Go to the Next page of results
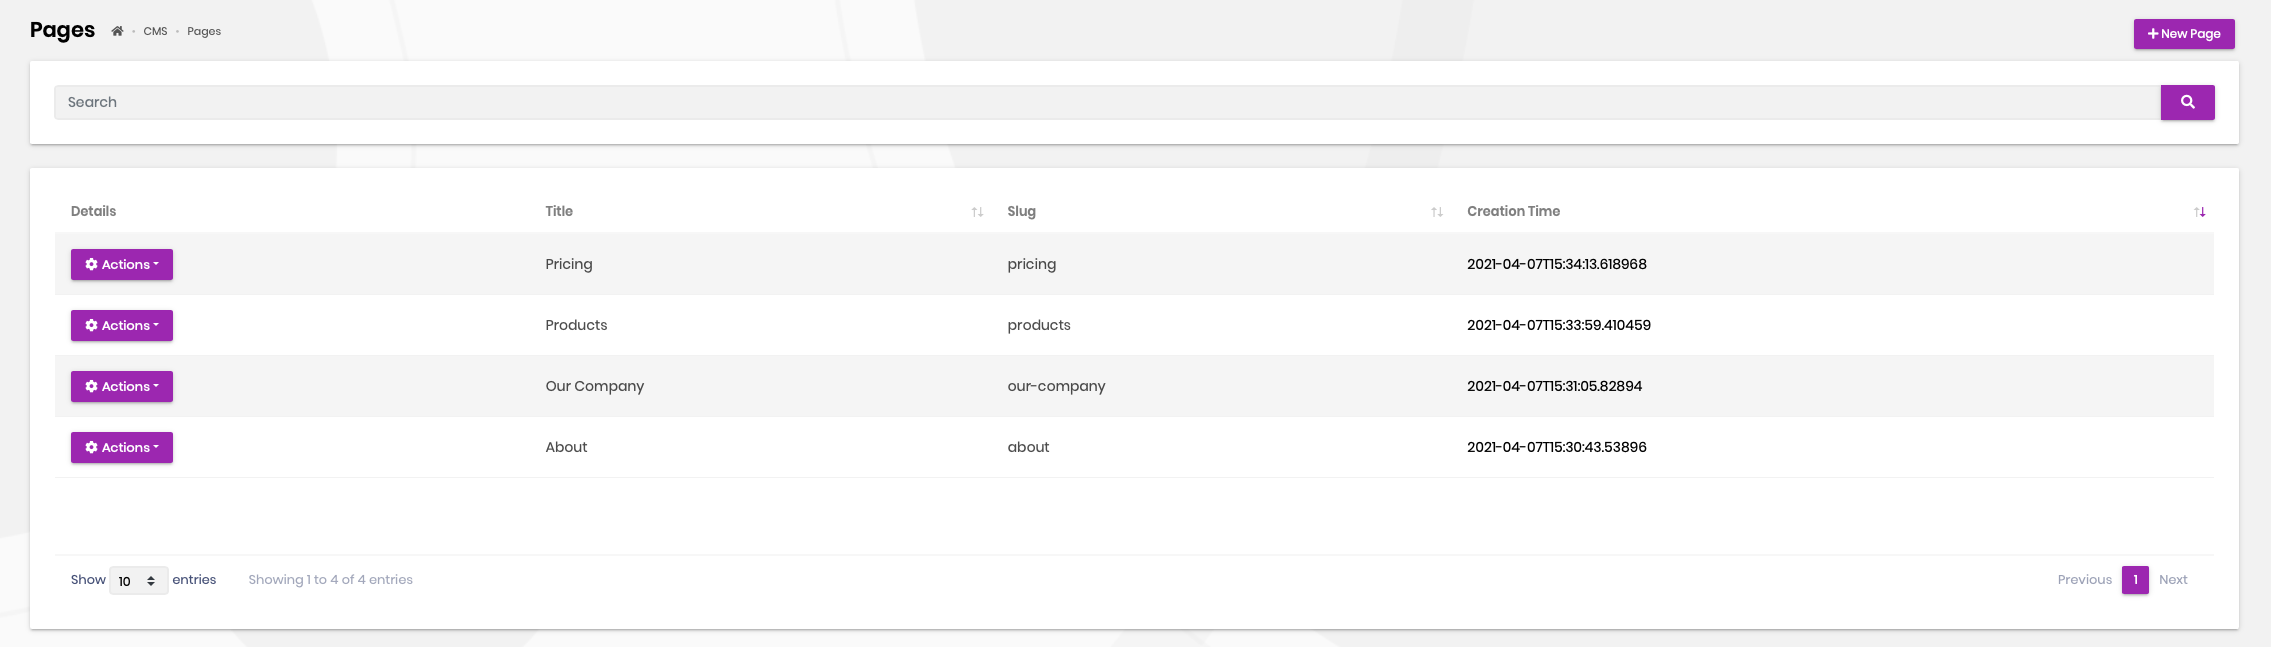2271x647 pixels. click(x=2172, y=580)
